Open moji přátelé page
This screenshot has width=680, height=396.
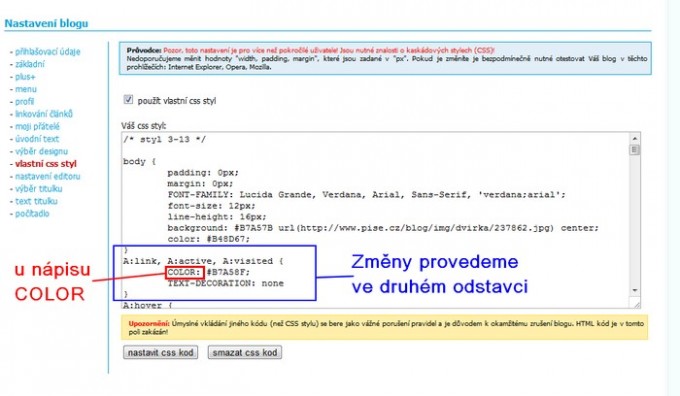point(37,127)
